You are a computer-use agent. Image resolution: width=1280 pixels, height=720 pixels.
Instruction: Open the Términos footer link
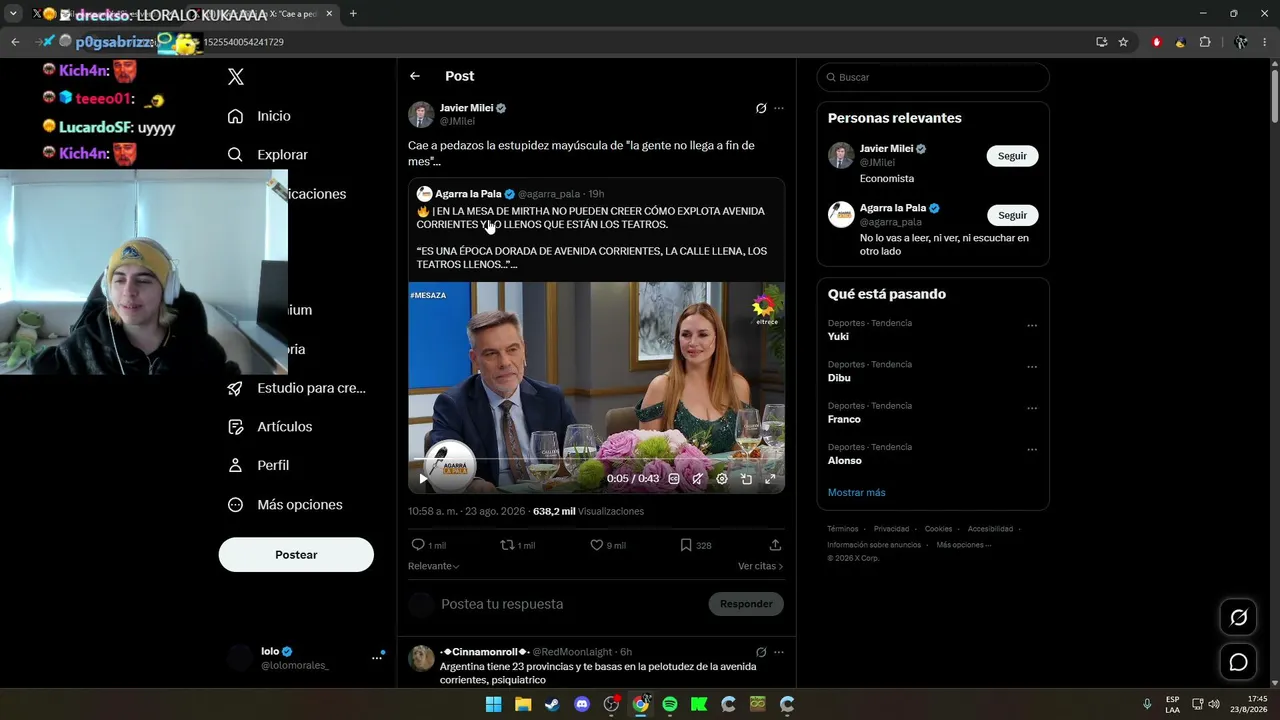843,529
